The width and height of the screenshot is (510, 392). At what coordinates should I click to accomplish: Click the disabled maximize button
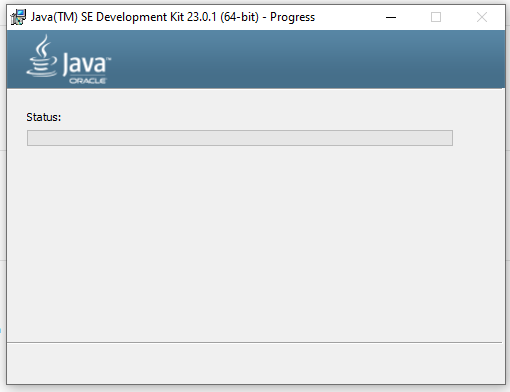[x=436, y=17]
